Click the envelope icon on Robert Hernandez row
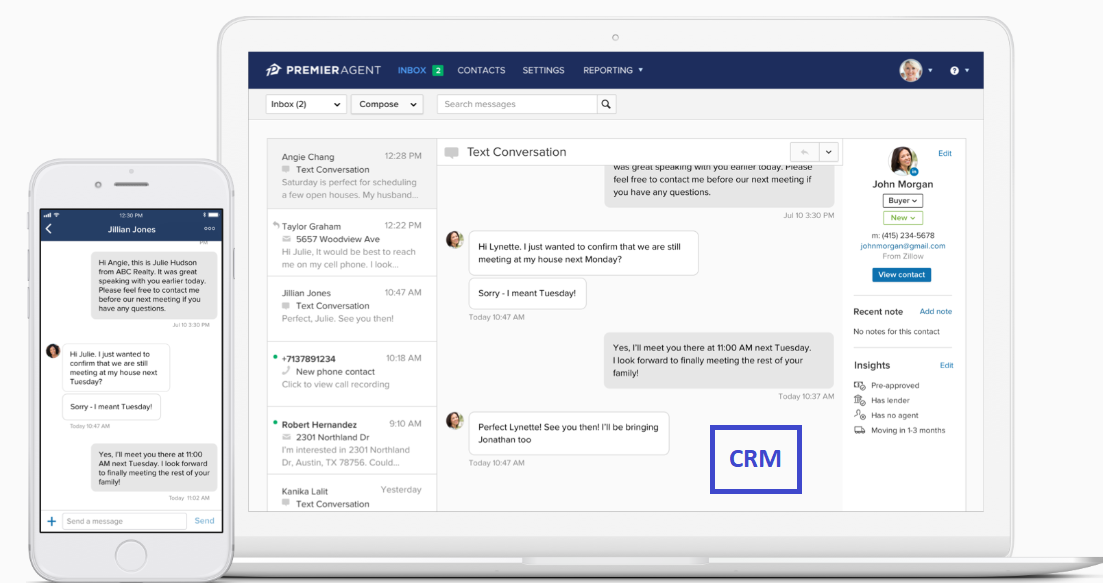This screenshot has height=583, width=1103. pos(286,437)
